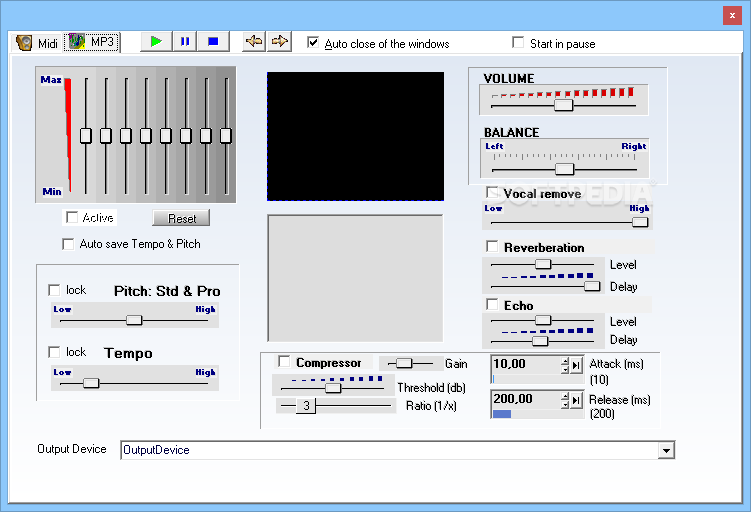Click the Tempo slider handle
Screen dimensions: 751x512
91,383
